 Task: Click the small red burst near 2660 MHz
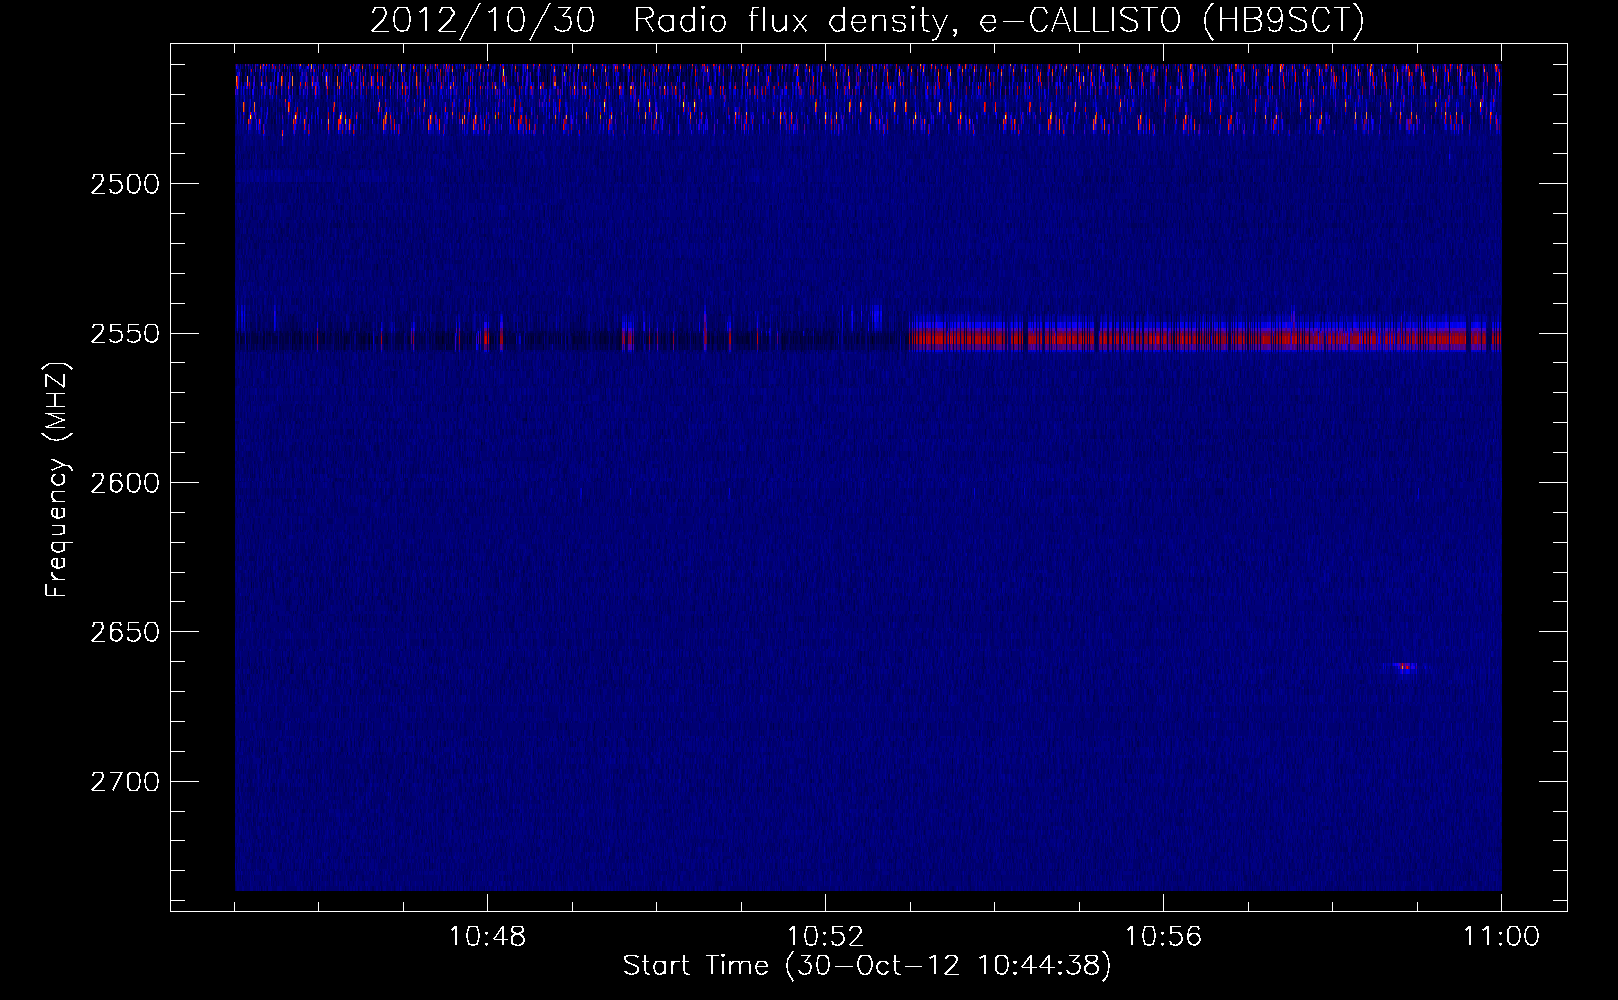(1405, 667)
